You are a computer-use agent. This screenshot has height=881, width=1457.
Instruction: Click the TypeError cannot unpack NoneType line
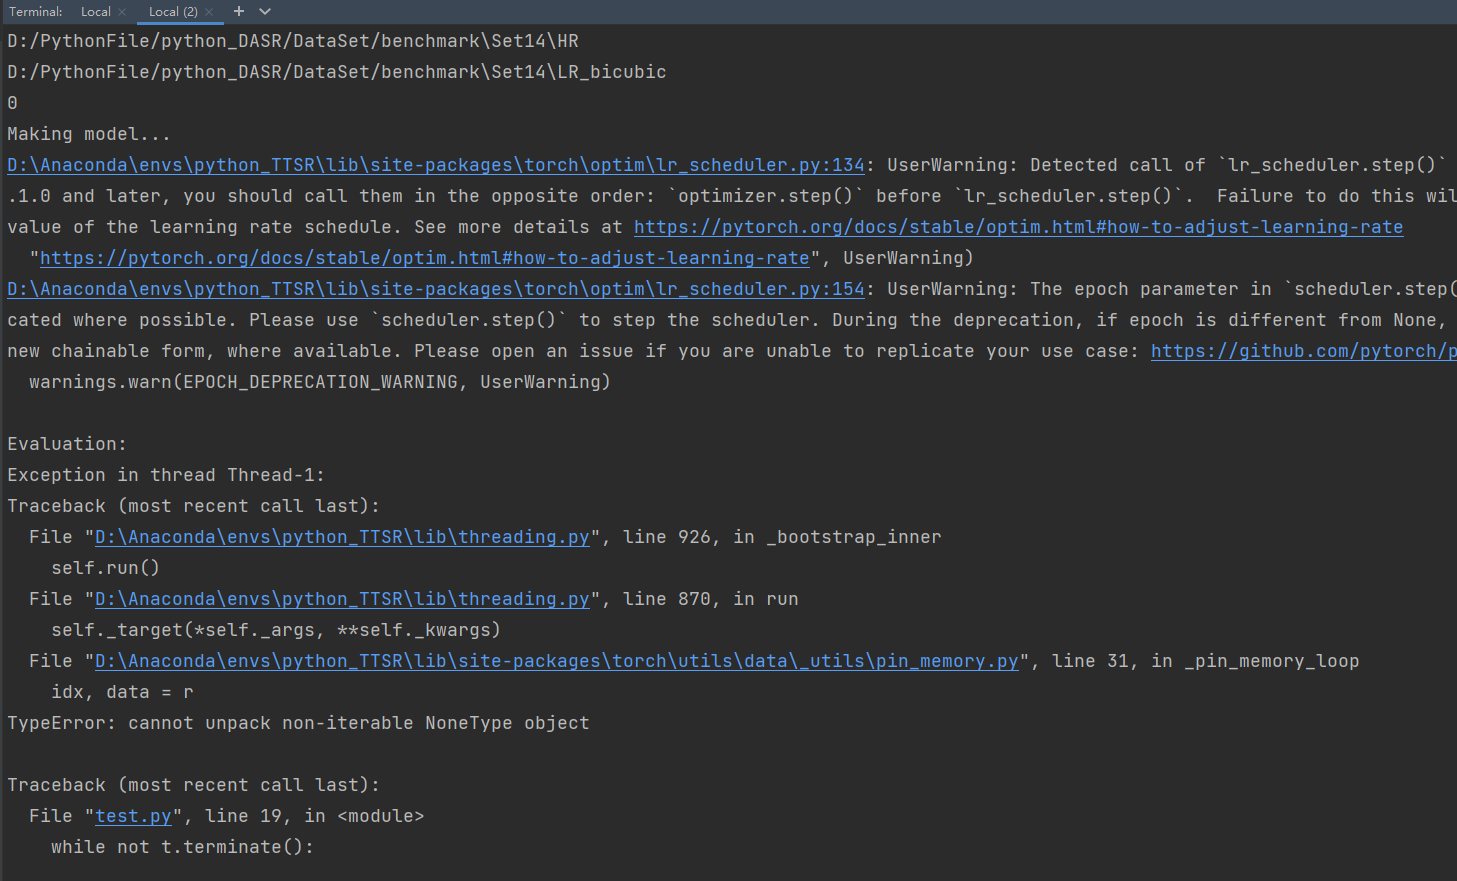point(298,723)
